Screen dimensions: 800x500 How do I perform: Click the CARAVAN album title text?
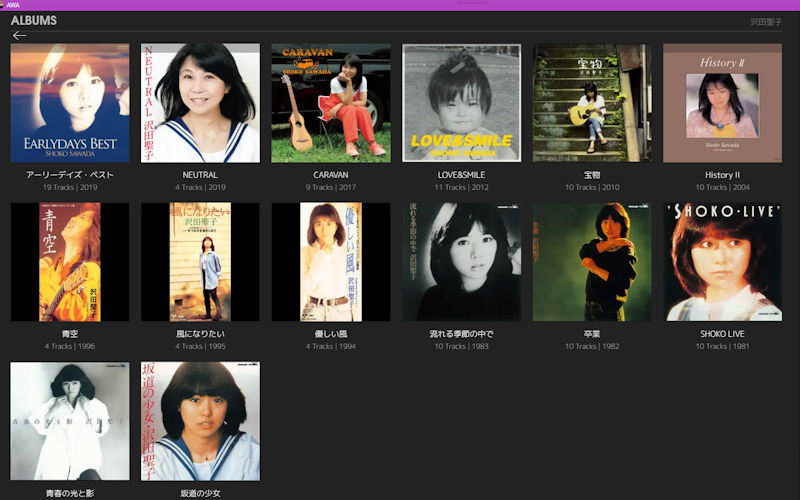[x=331, y=175]
